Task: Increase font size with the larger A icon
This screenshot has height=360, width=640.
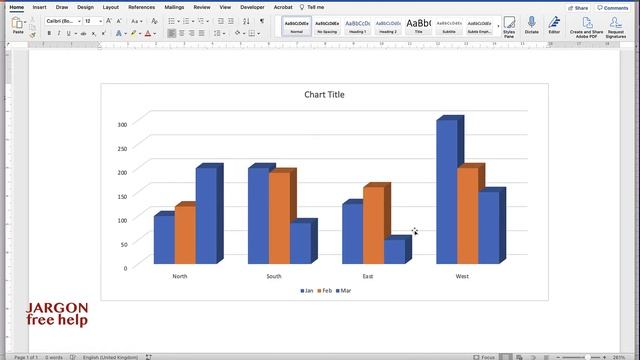Action: 109,21
